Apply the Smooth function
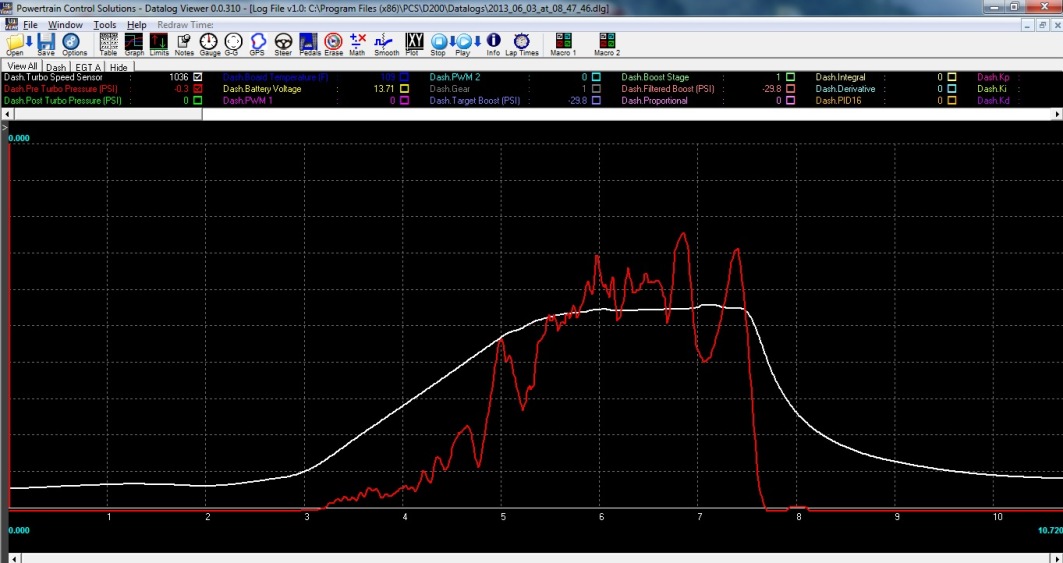The height and width of the screenshot is (563, 1063). tap(386, 44)
